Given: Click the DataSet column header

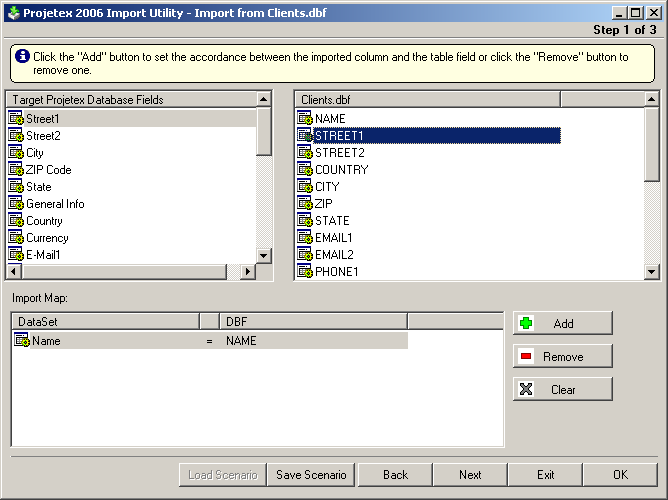Looking at the screenshot, I should click(x=105, y=321).
